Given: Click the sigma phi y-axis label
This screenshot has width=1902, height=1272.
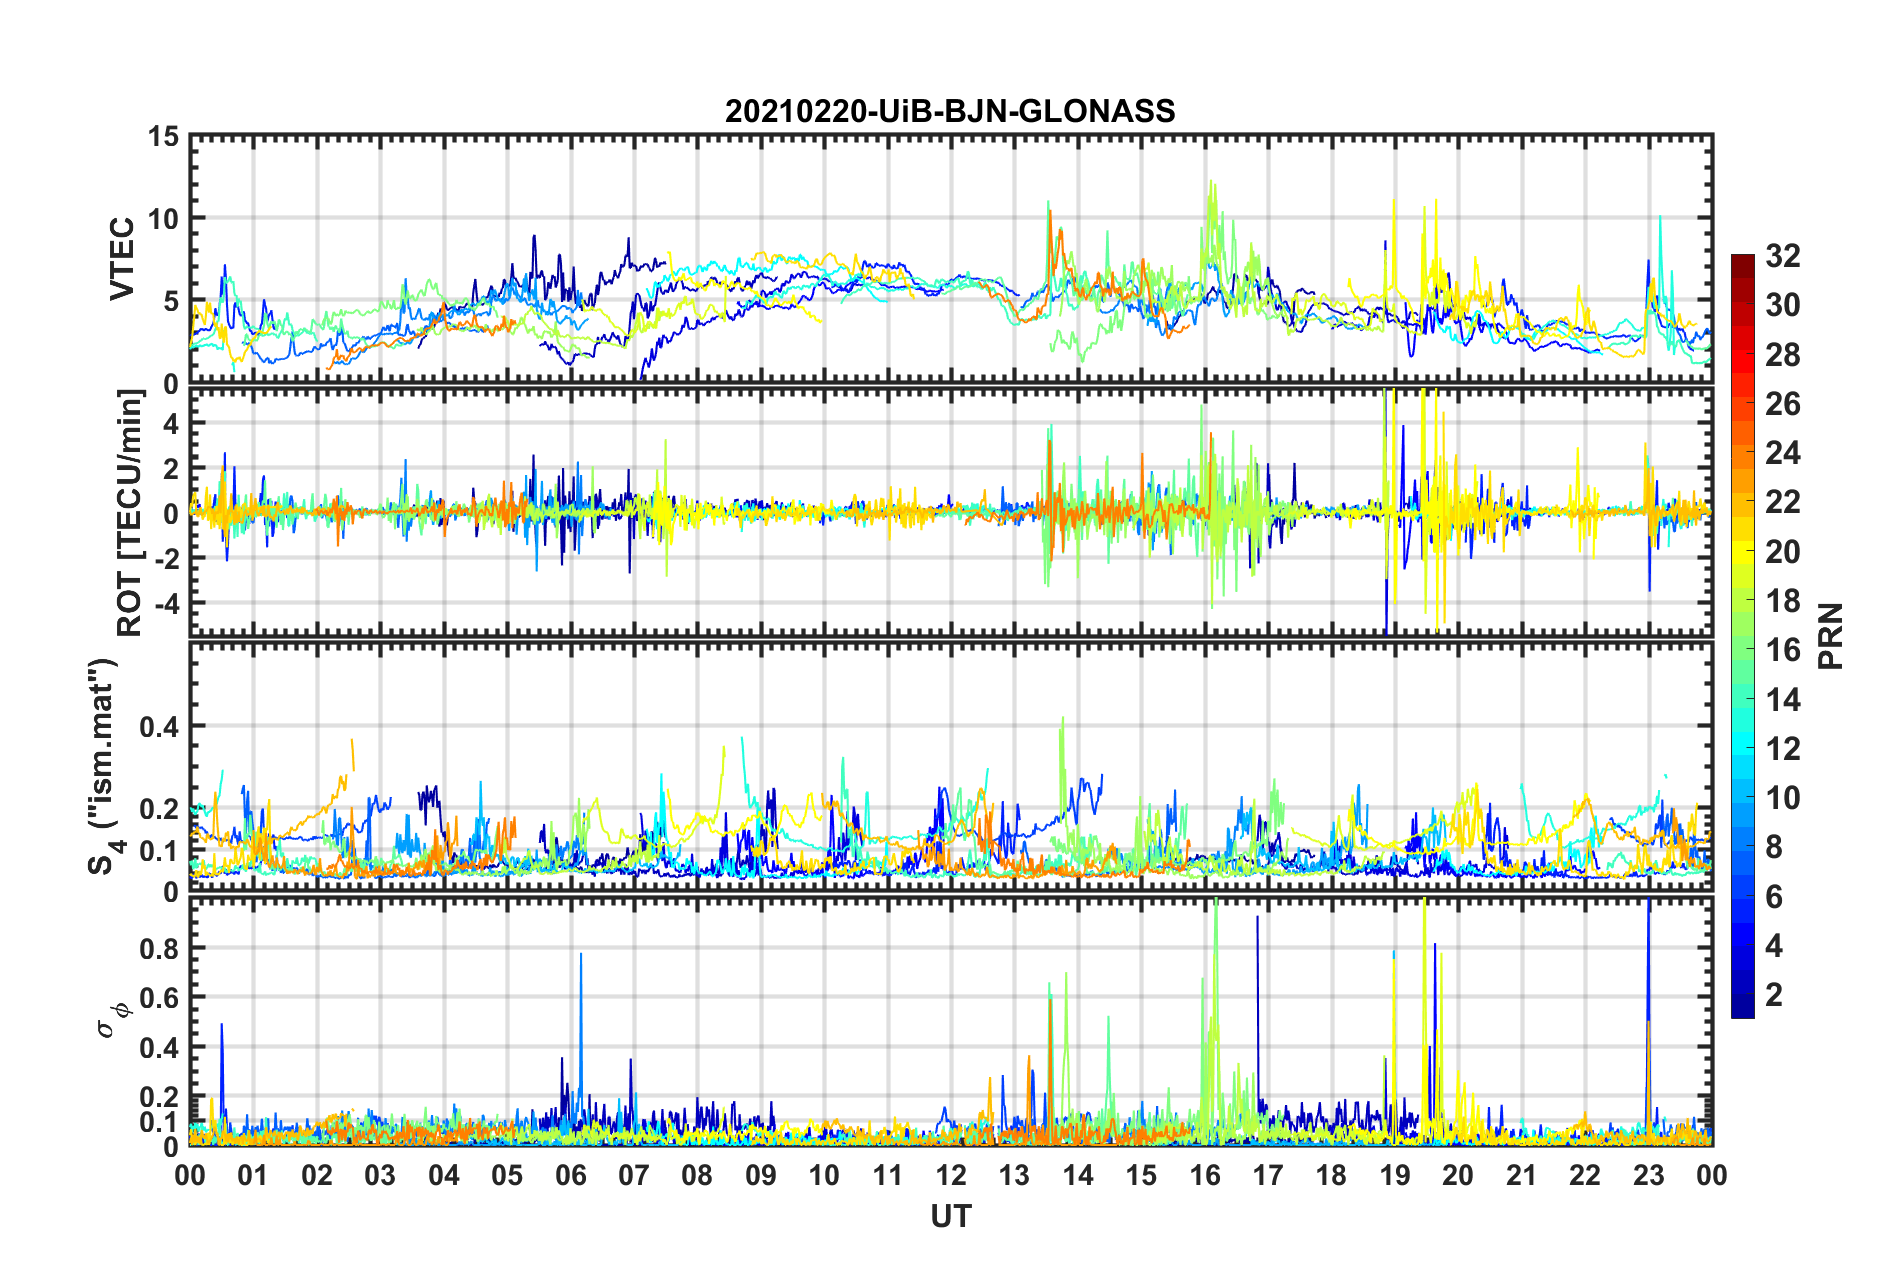Looking at the screenshot, I should tap(113, 1020).
